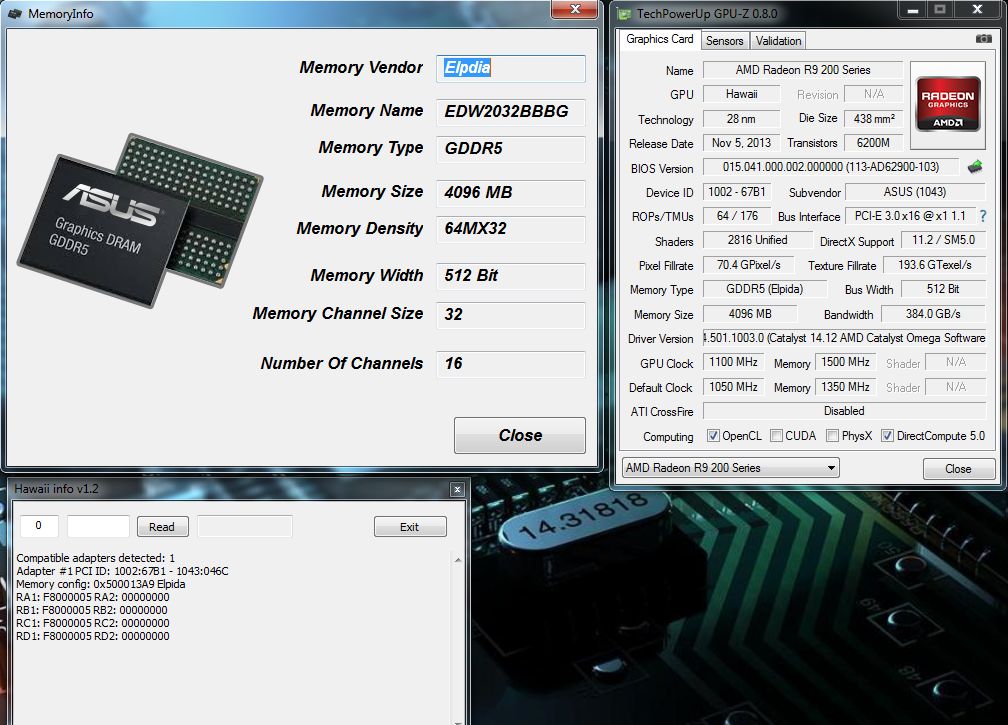This screenshot has width=1008, height=725.
Task: Click the Memory Name field EDW2032BBBG
Action: [511, 111]
